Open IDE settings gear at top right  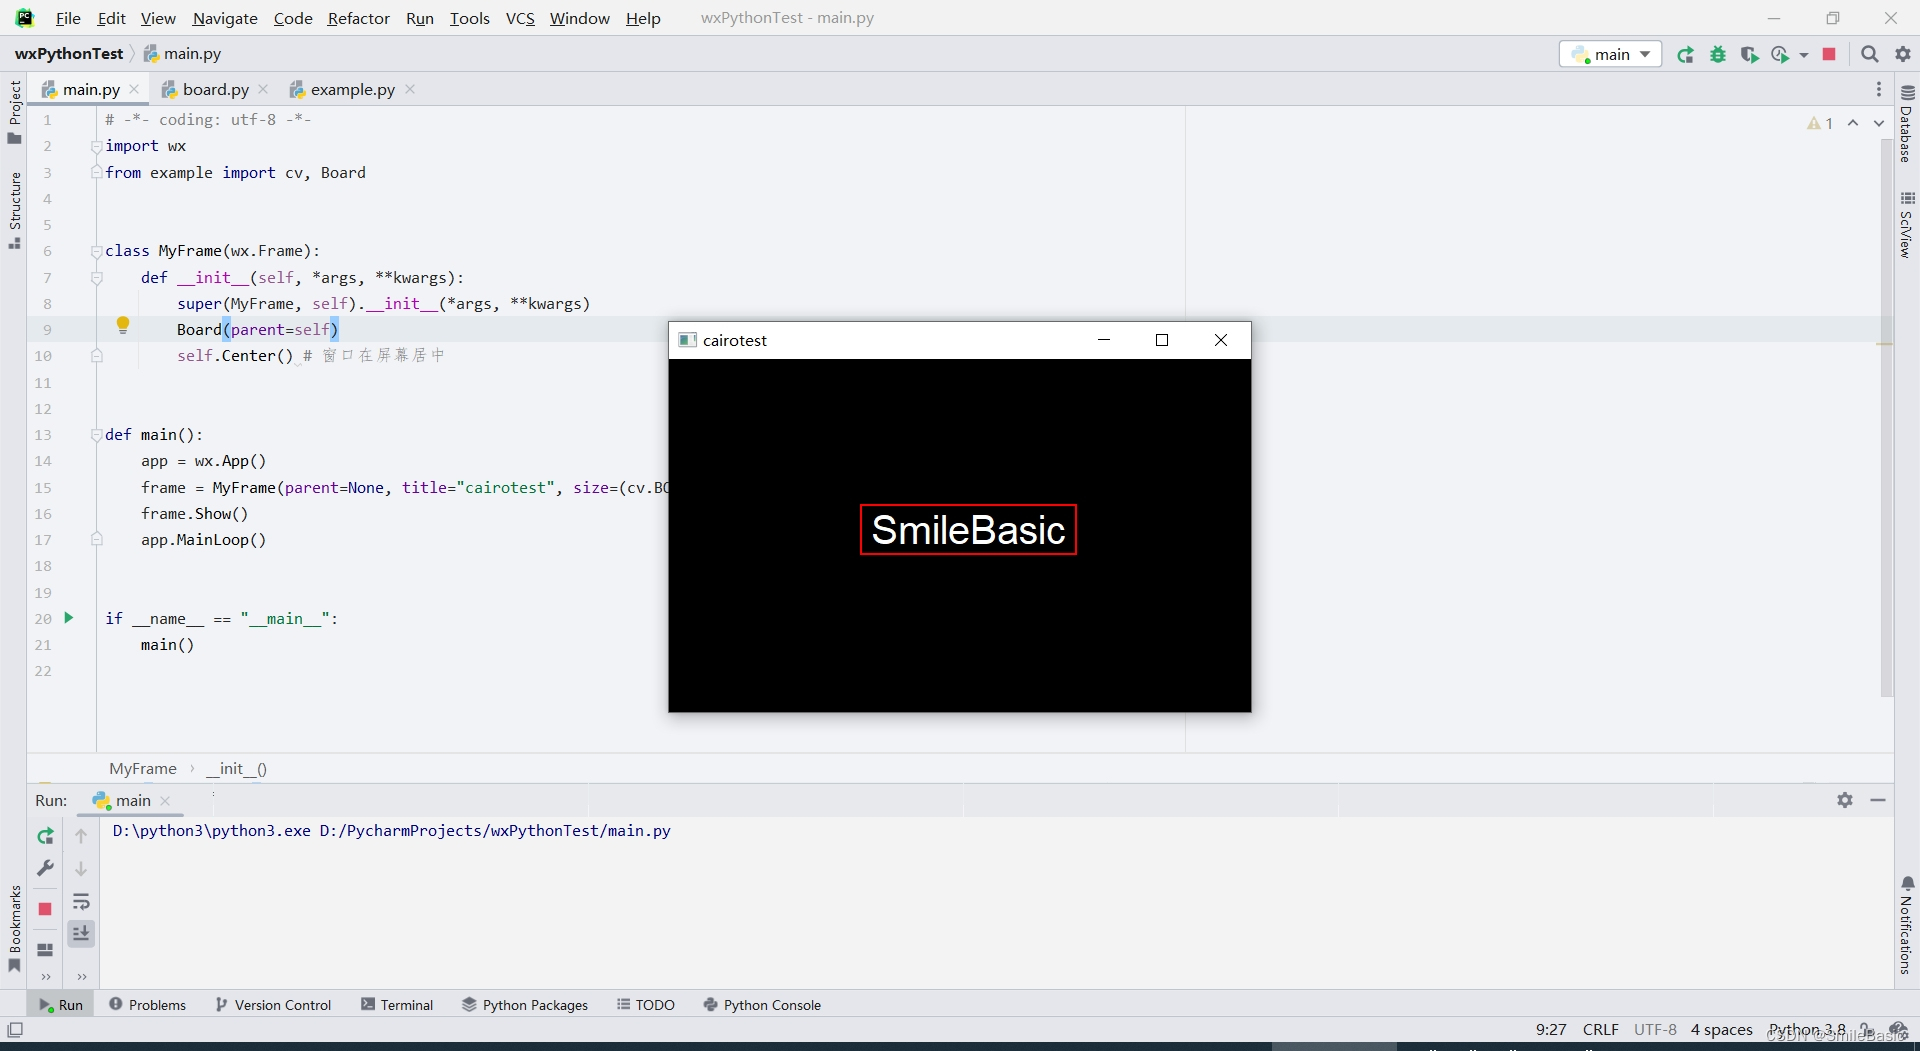[1903, 55]
